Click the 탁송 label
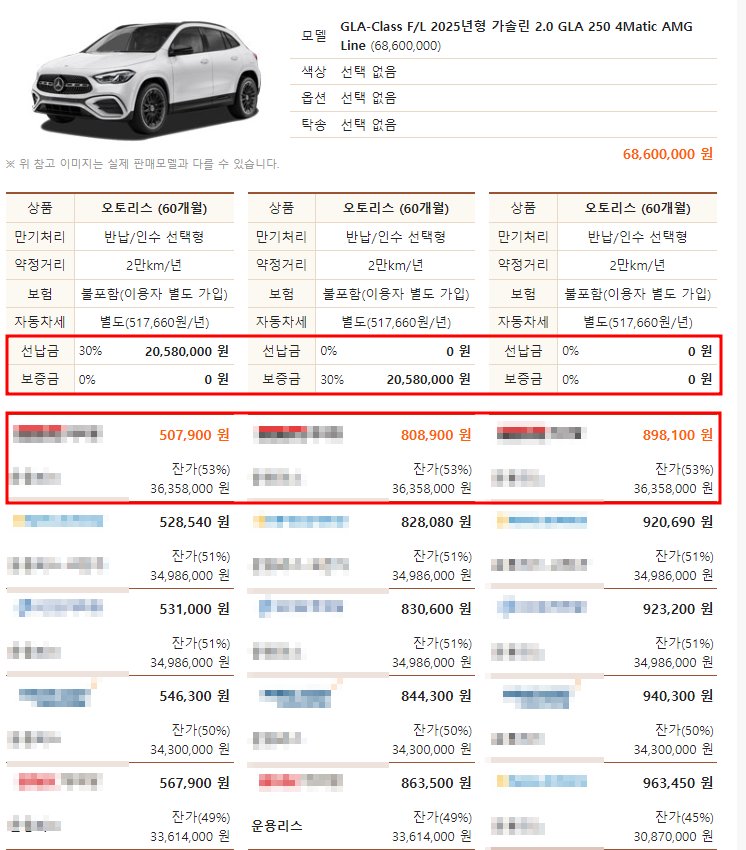The image size is (746, 850). click(x=314, y=125)
